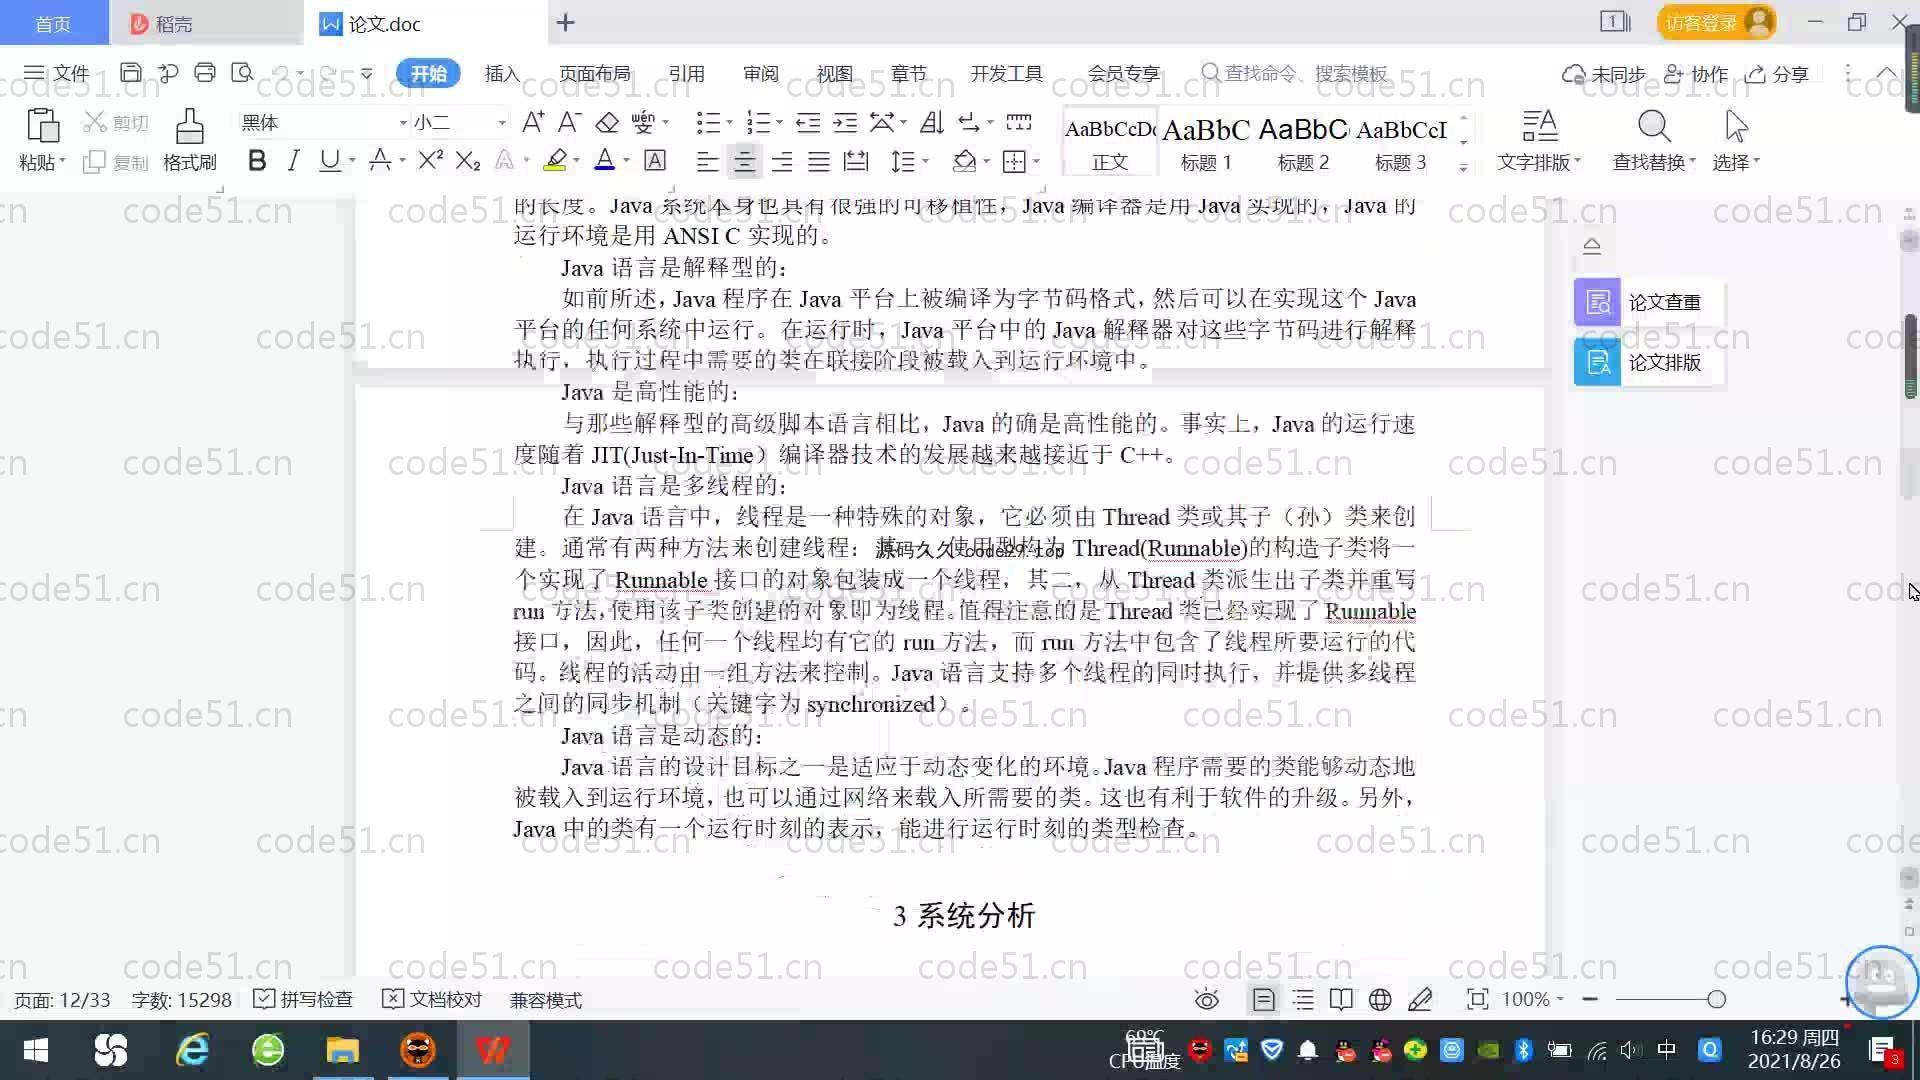Viewport: 1920px width, 1080px height.
Task: Toggle Italic formatting
Action: [x=293, y=160]
